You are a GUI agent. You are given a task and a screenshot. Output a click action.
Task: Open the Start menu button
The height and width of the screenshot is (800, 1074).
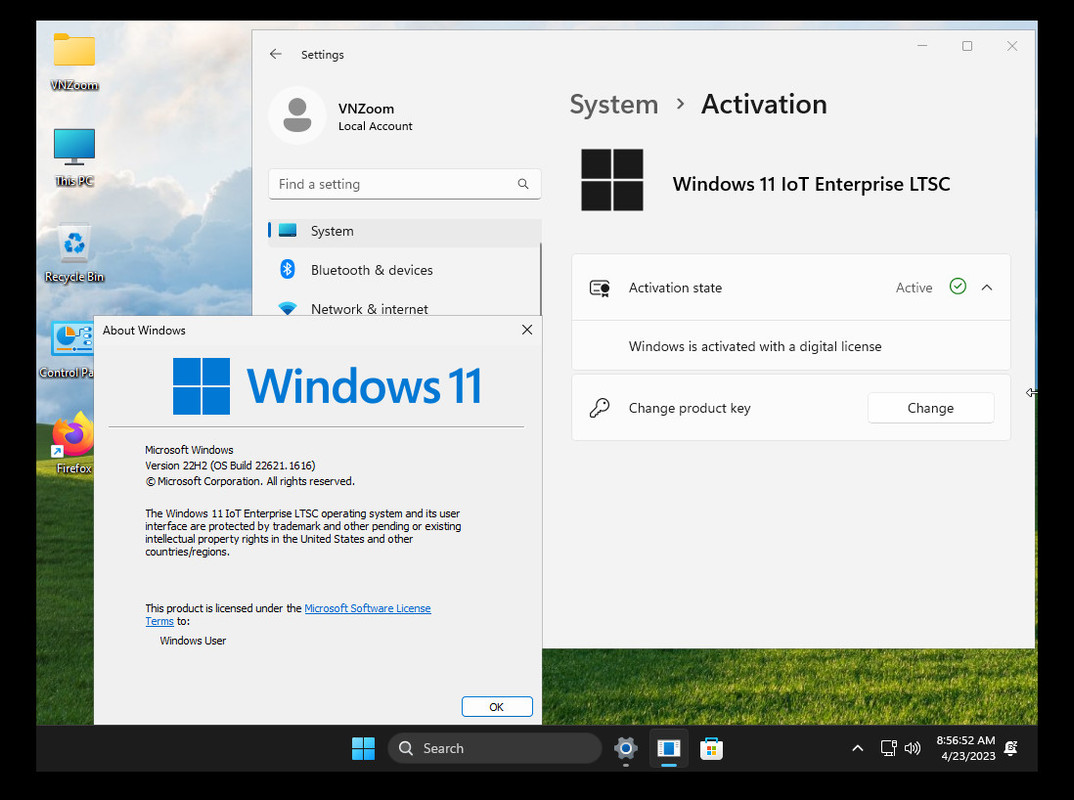(x=363, y=749)
